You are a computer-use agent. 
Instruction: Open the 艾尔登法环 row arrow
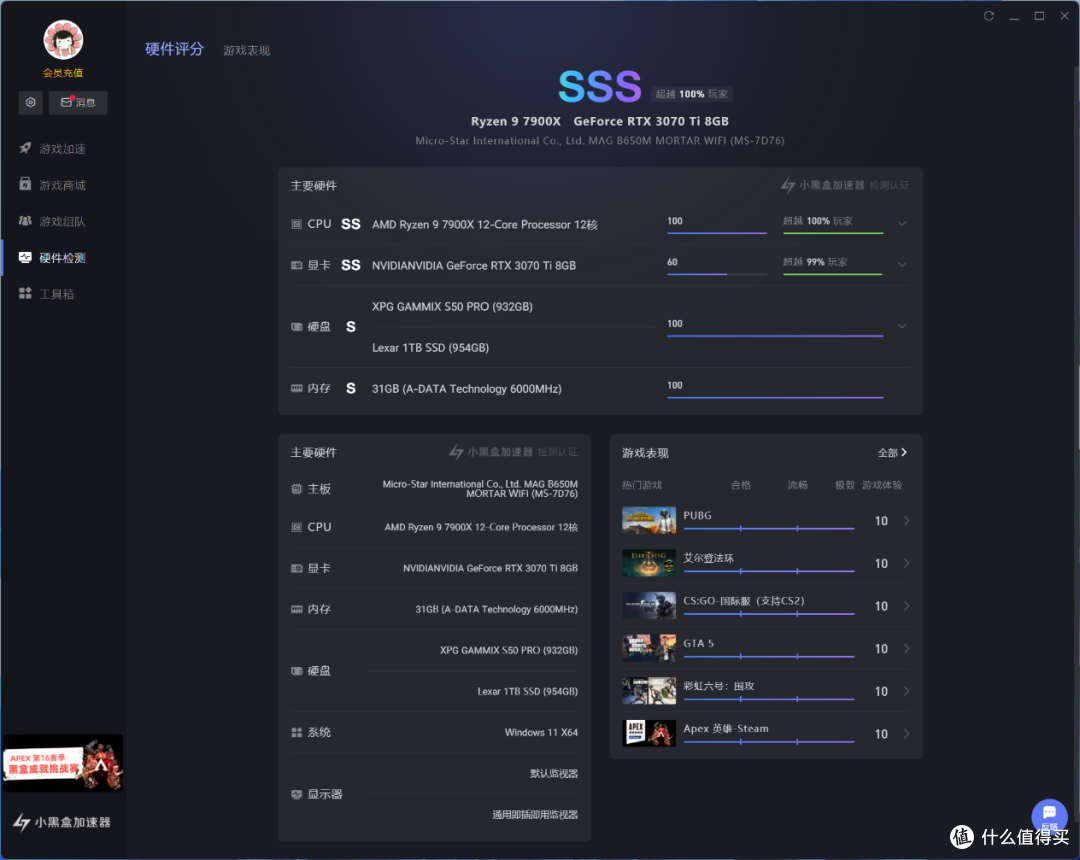[x=906, y=563]
